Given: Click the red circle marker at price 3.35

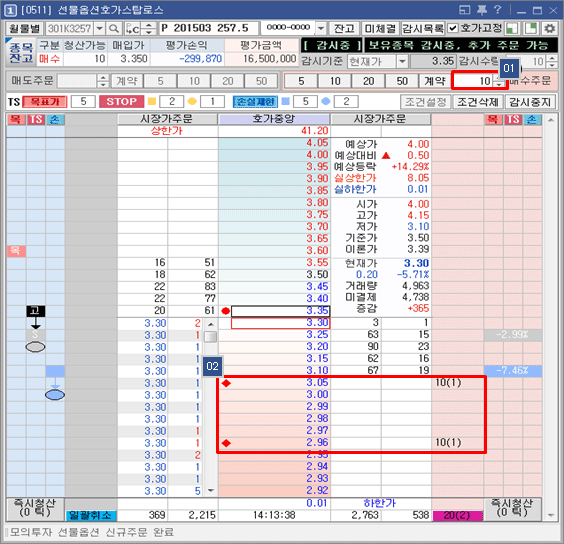Looking at the screenshot, I should pyautogui.click(x=226, y=311).
